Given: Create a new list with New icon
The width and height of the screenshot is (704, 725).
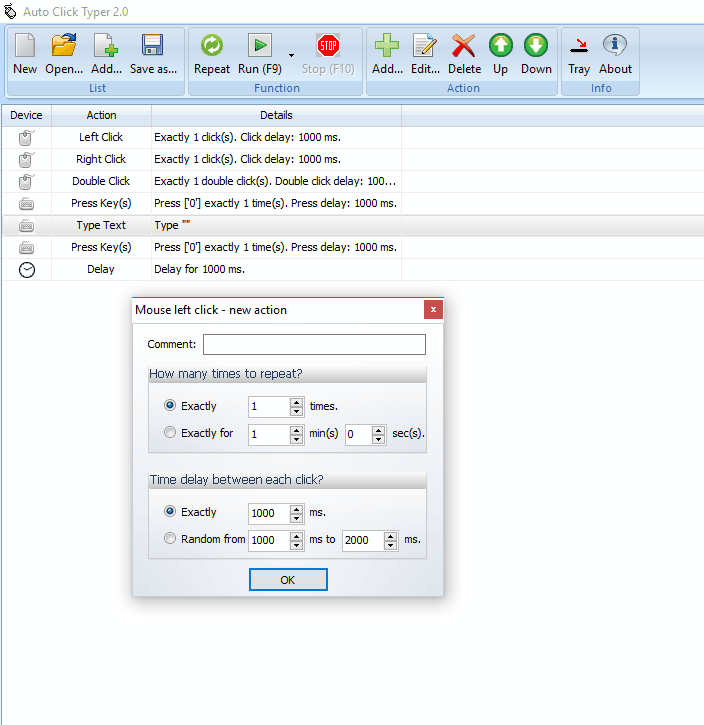Looking at the screenshot, I should (x=25, y=54).
